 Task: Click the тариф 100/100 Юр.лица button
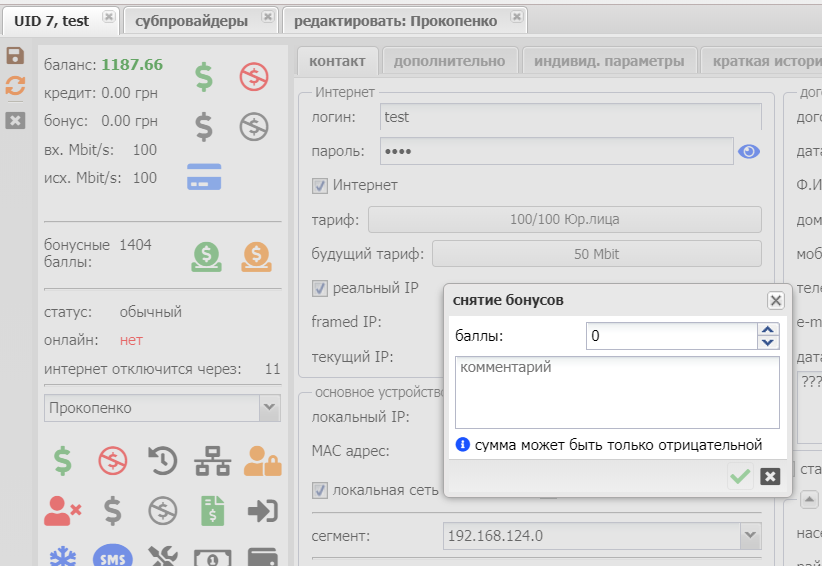point(565,220)
